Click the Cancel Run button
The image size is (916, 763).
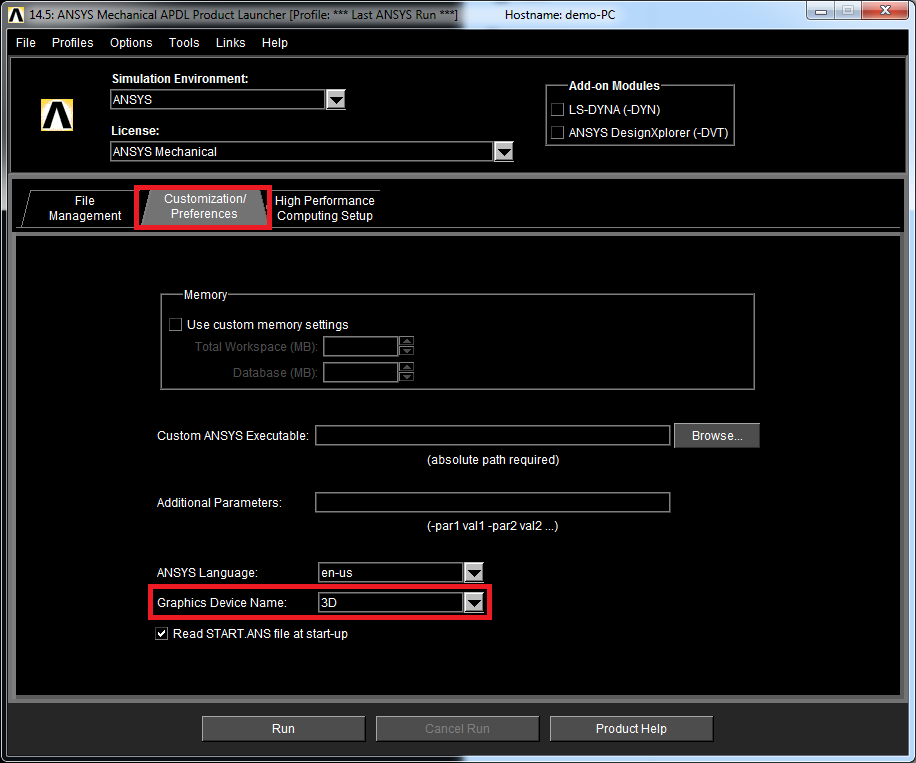coord(457,729)
